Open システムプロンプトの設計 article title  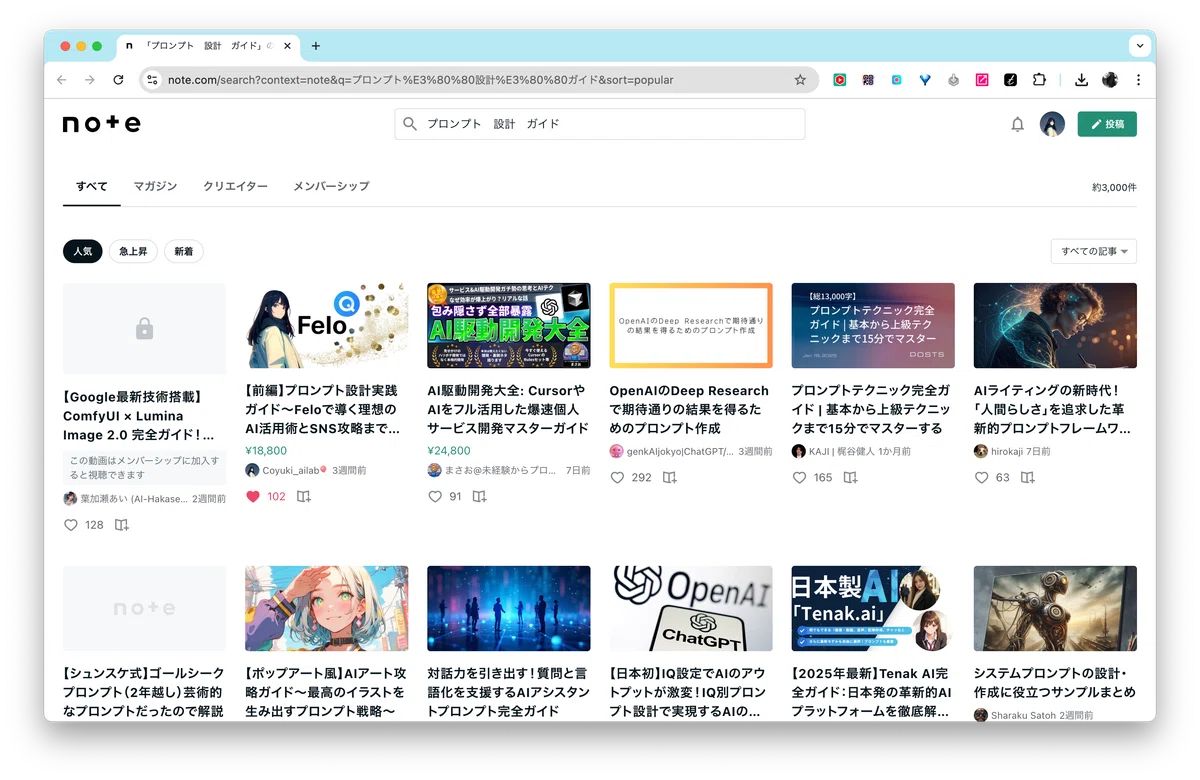coord(1055,683)
